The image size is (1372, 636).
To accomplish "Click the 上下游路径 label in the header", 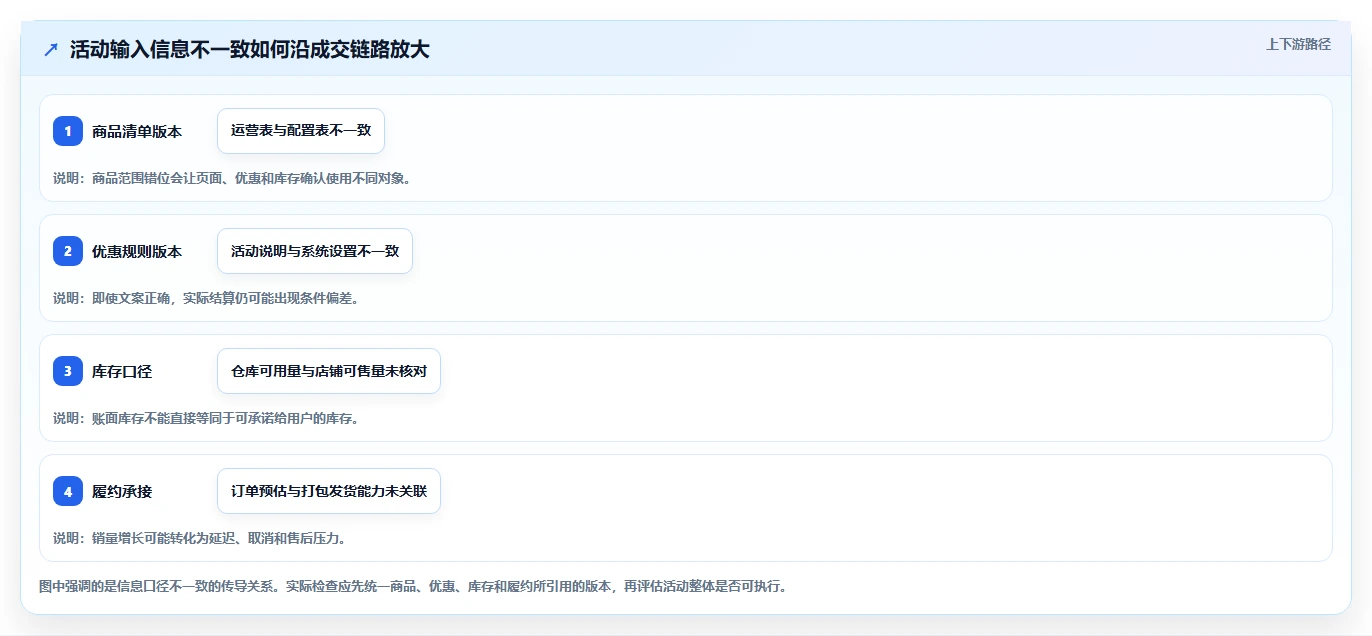I will [x=1298, y=44].
